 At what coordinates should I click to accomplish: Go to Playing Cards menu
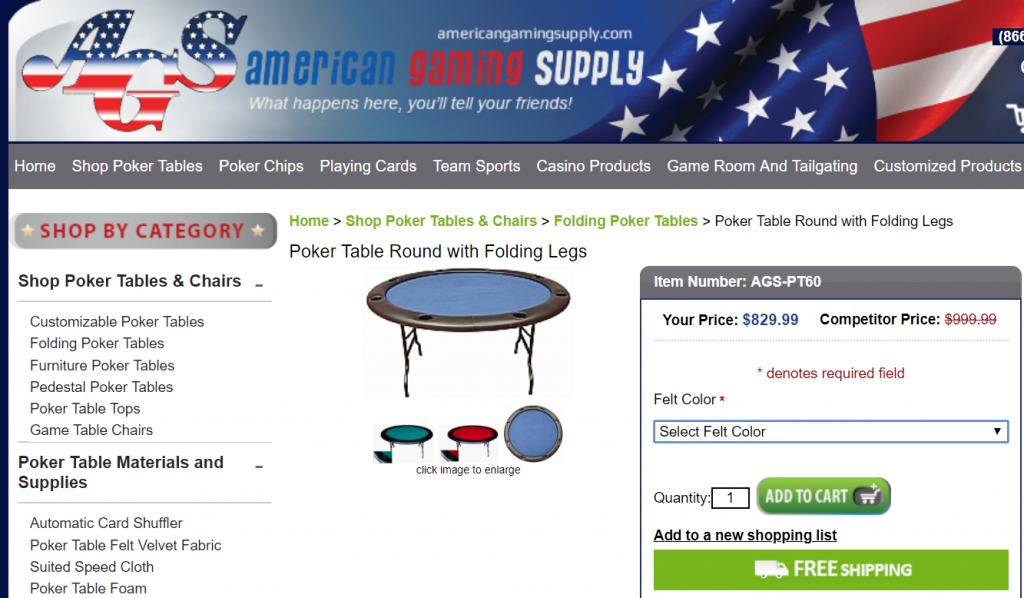pos(368,166)
